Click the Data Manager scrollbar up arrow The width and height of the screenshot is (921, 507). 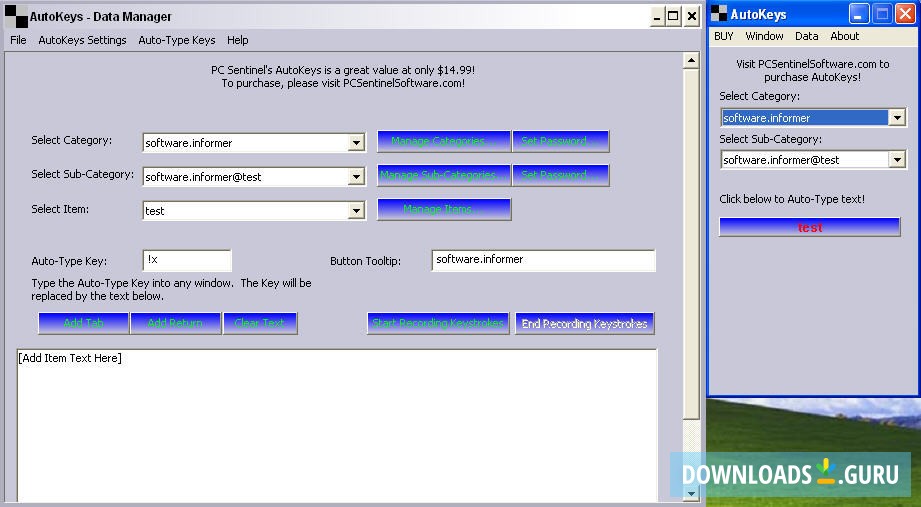coord(691,61)
